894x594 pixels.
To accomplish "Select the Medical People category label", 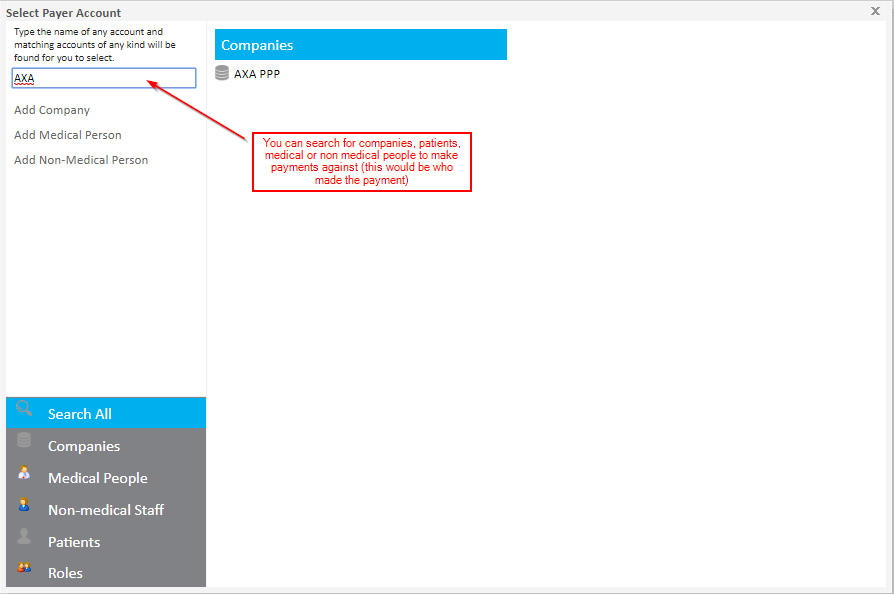I will [x=97, y=478].
